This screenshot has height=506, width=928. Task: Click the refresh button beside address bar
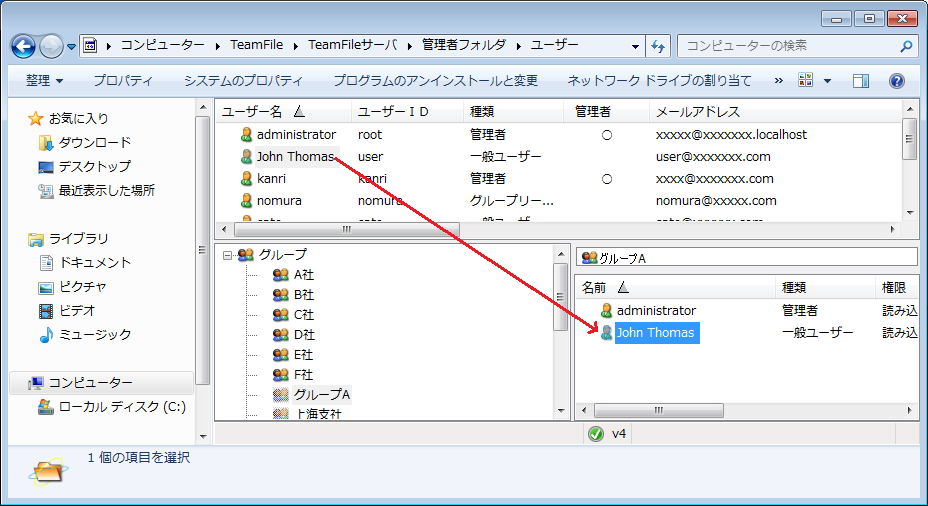(658, 46)
